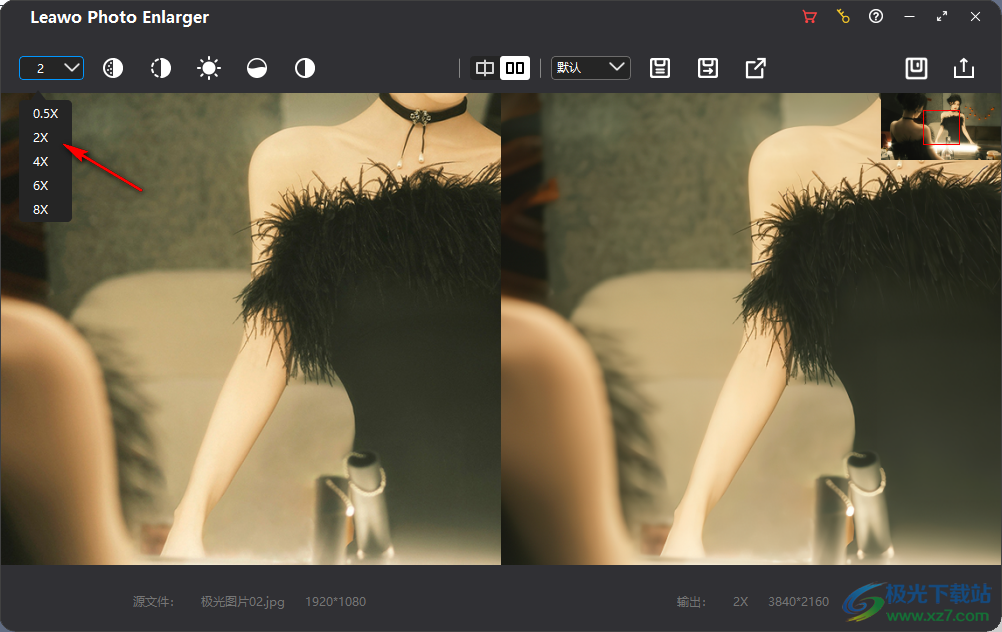Click the navigator thumbnail preview
This screenshot has height=632, width=1002.
[x=940, y=126]
